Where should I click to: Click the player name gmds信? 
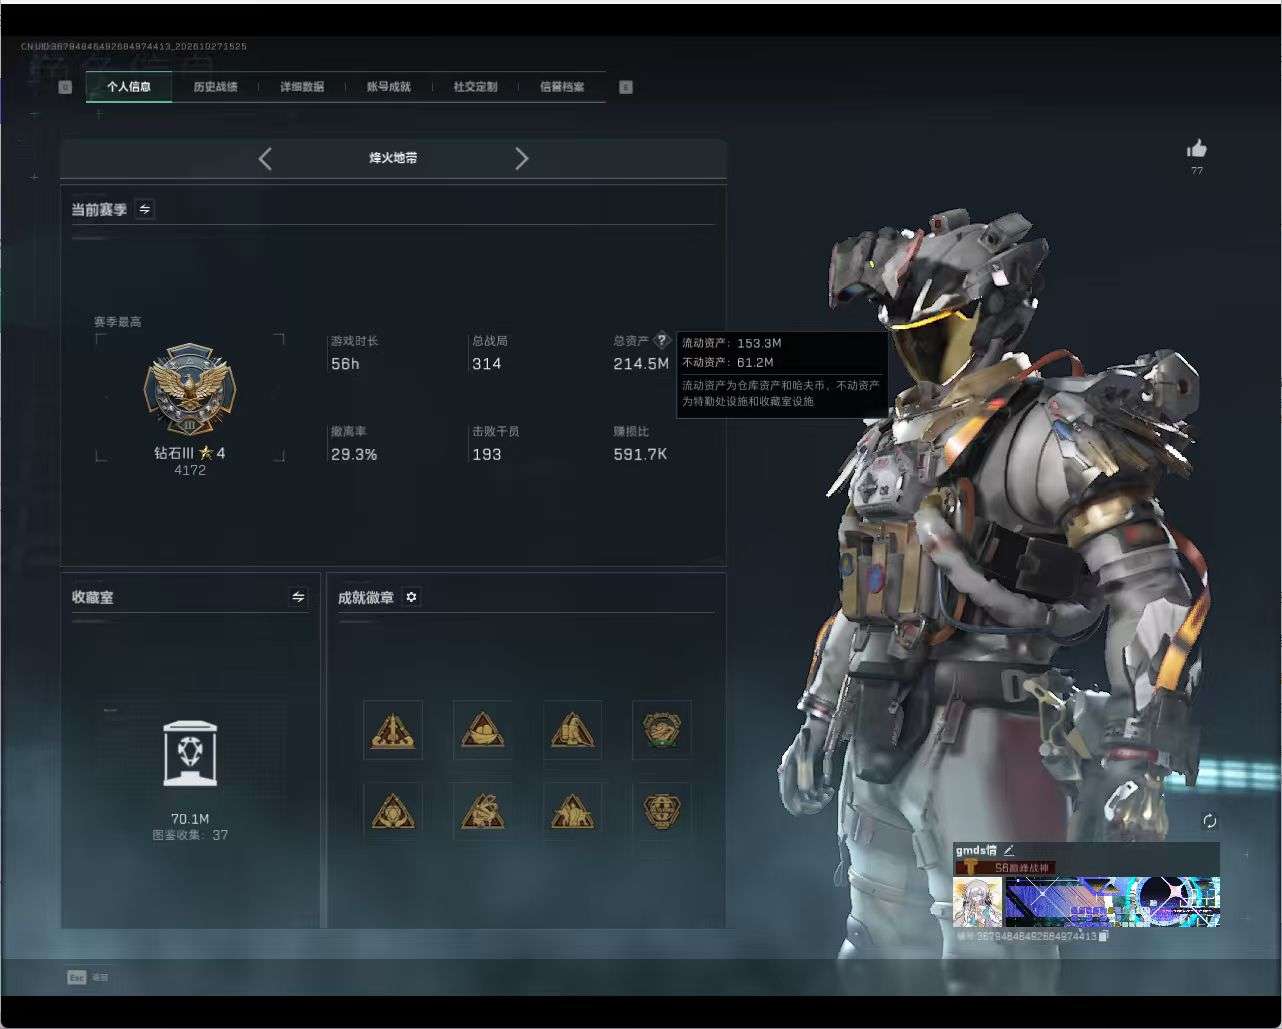pyautogui.click(x=976, y=850)
